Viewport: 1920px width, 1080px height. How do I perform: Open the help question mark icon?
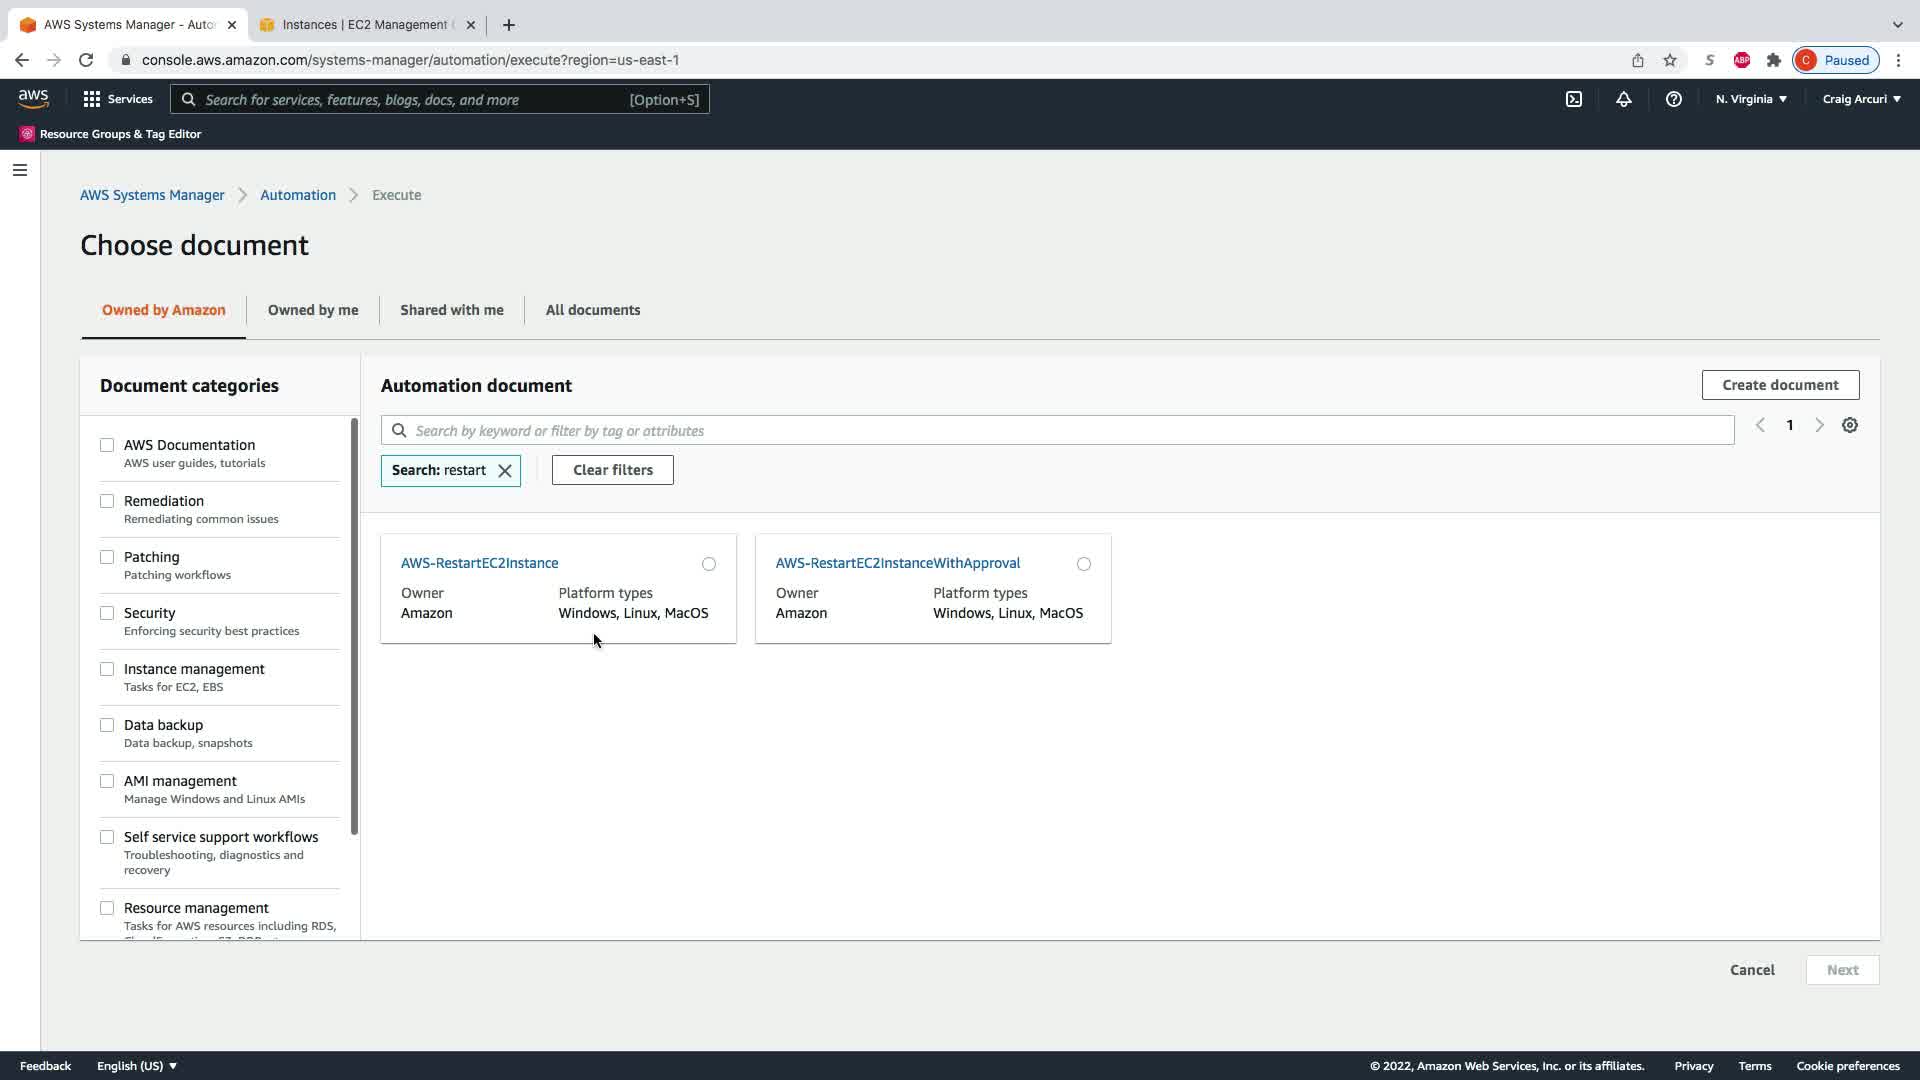[1673, 99]
